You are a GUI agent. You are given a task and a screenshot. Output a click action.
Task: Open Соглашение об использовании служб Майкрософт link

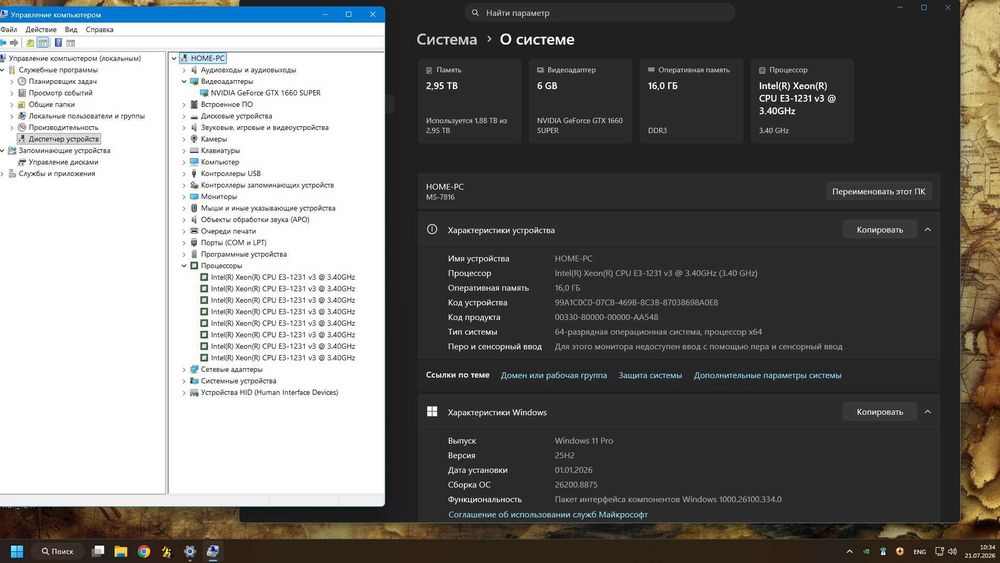coord(548,515)
